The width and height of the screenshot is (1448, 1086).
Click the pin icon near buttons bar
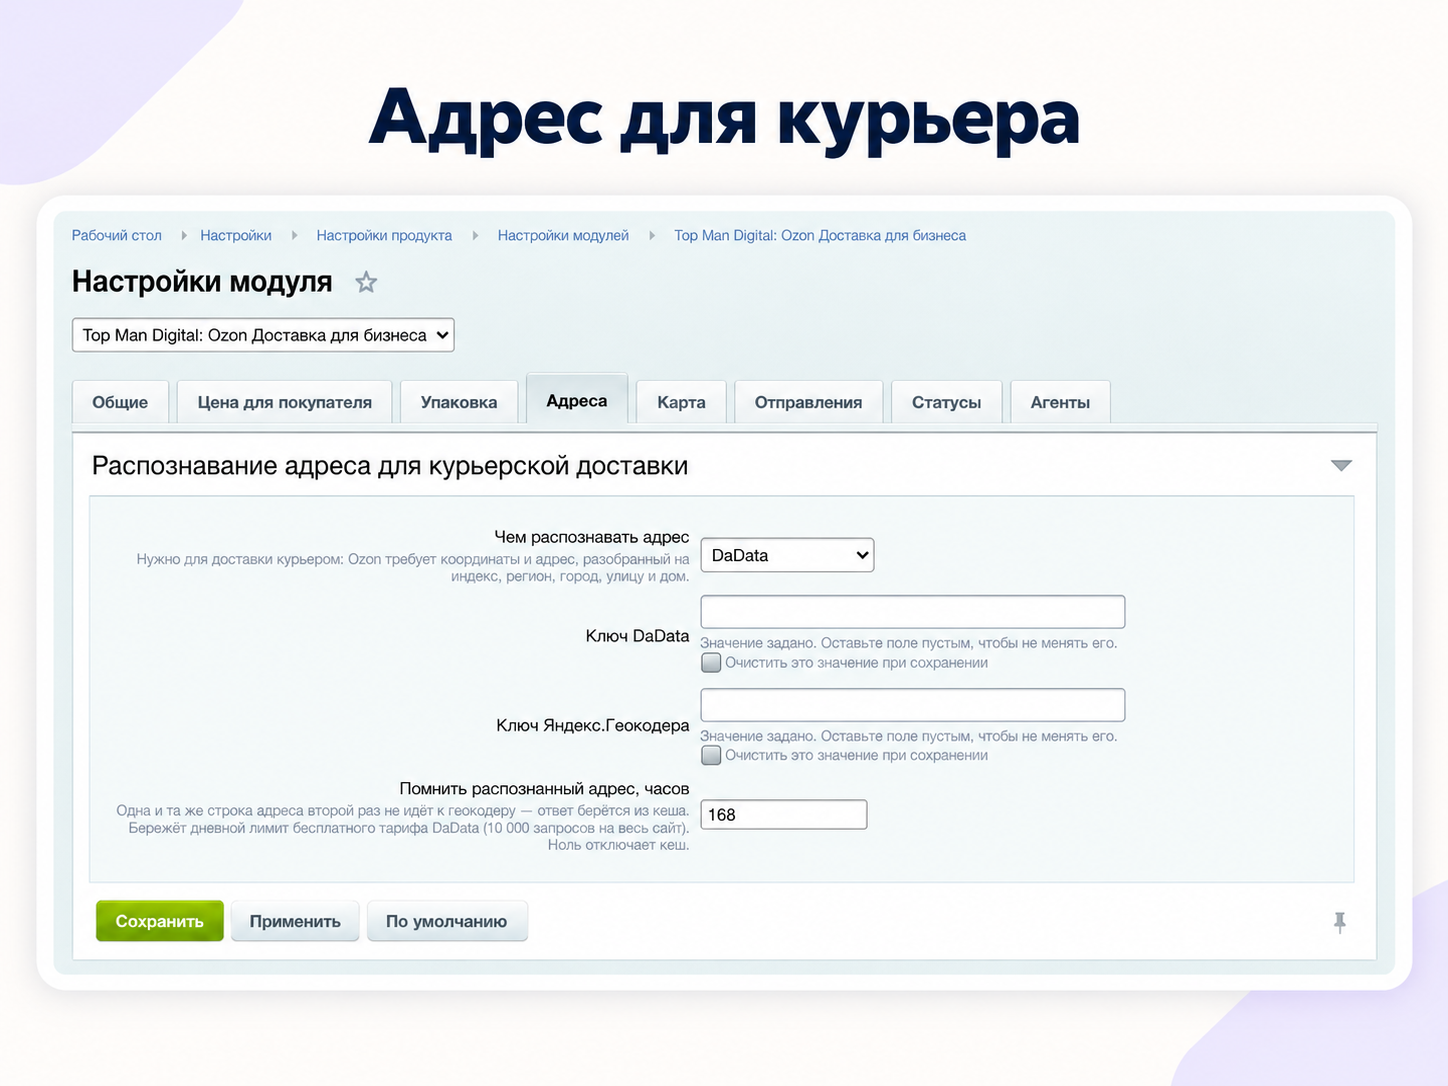pos(1339,922)
